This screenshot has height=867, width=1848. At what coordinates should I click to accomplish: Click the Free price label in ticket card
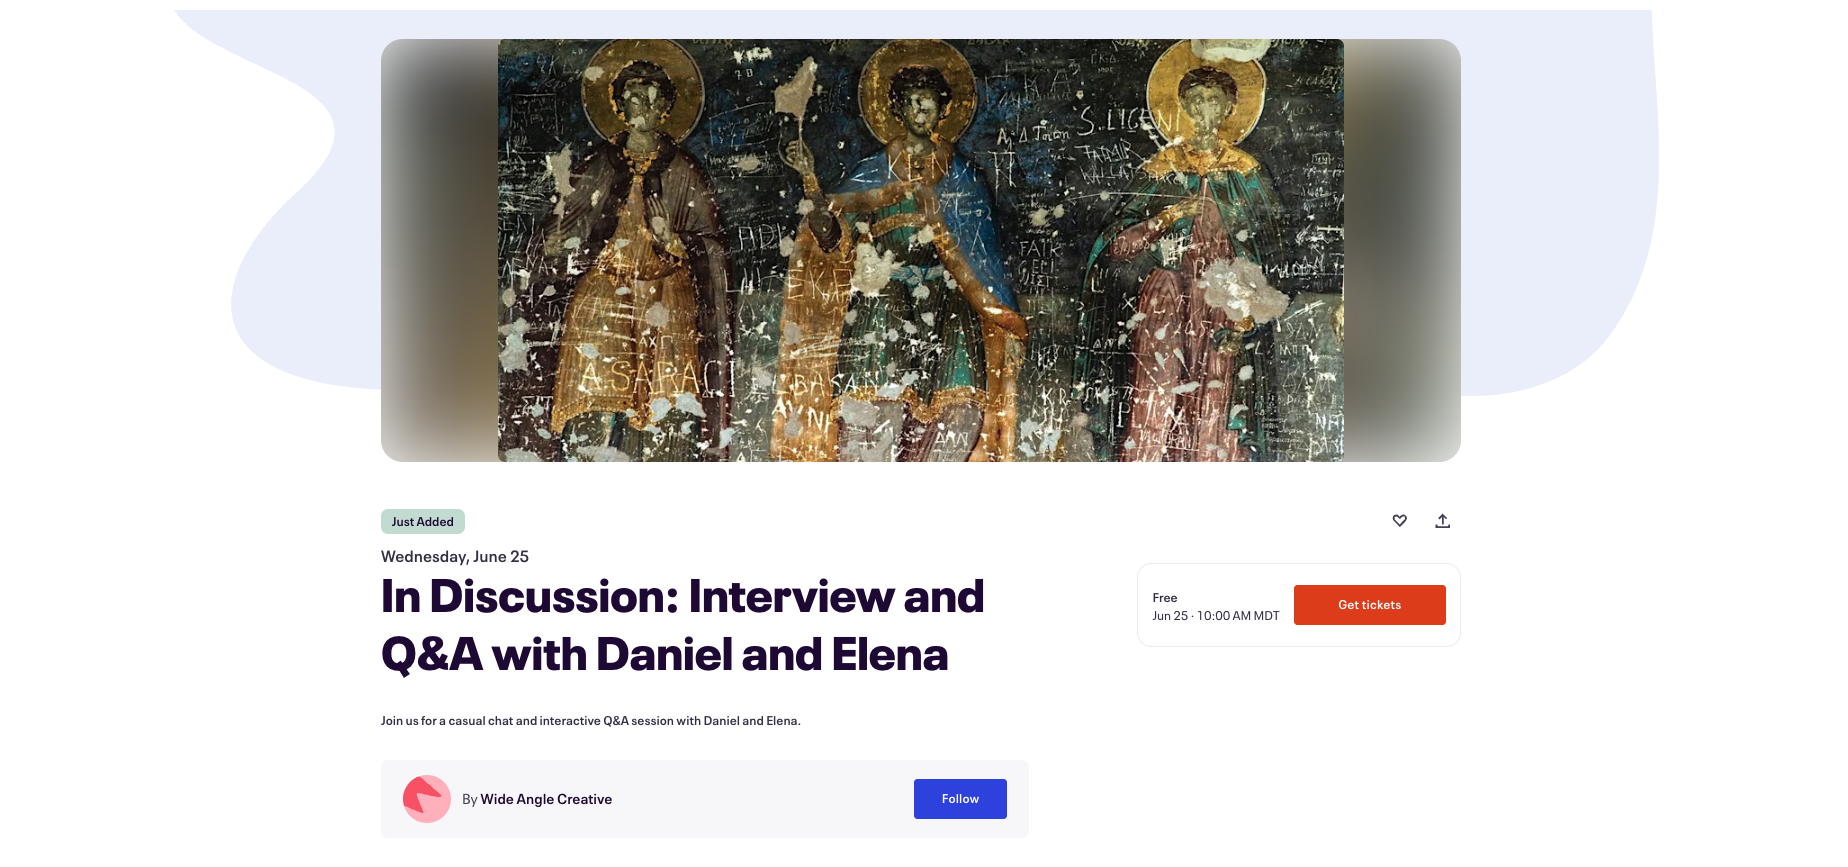pos(1165,598)
